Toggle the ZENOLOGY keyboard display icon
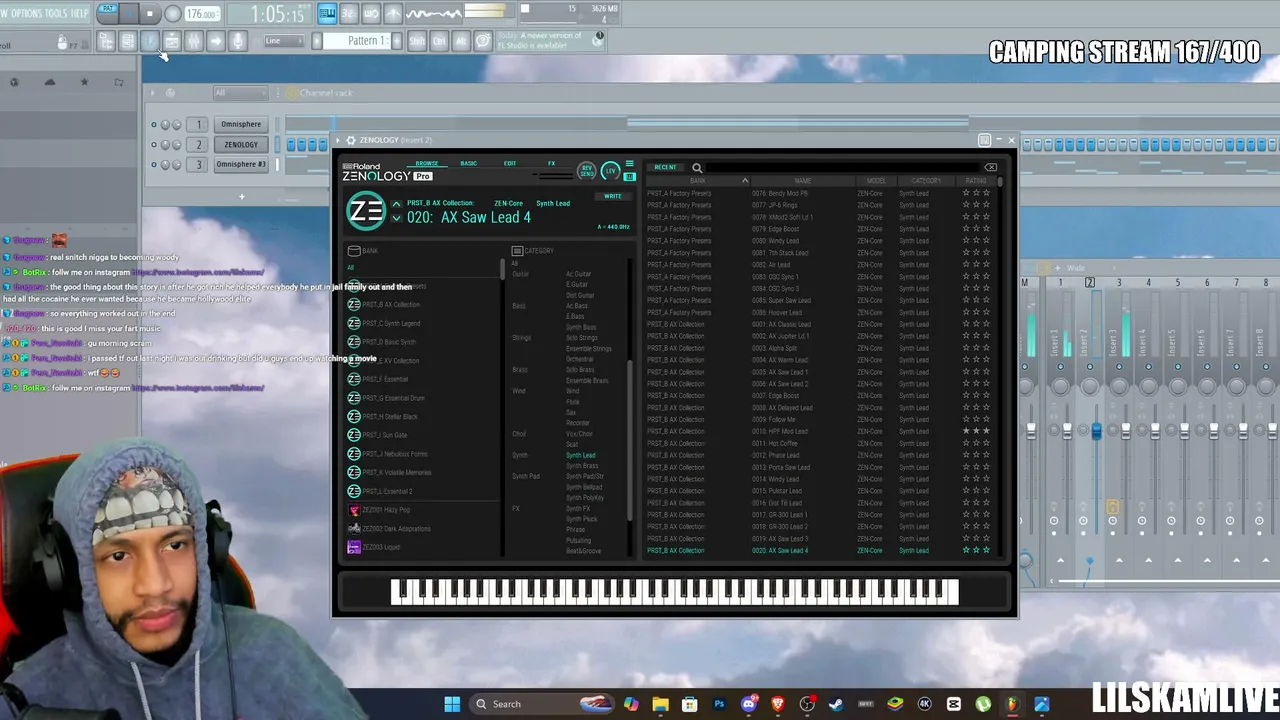Image resolution: width=1280 pixels, height=720 pixels. pyautogui.click(x=629, y=175)
